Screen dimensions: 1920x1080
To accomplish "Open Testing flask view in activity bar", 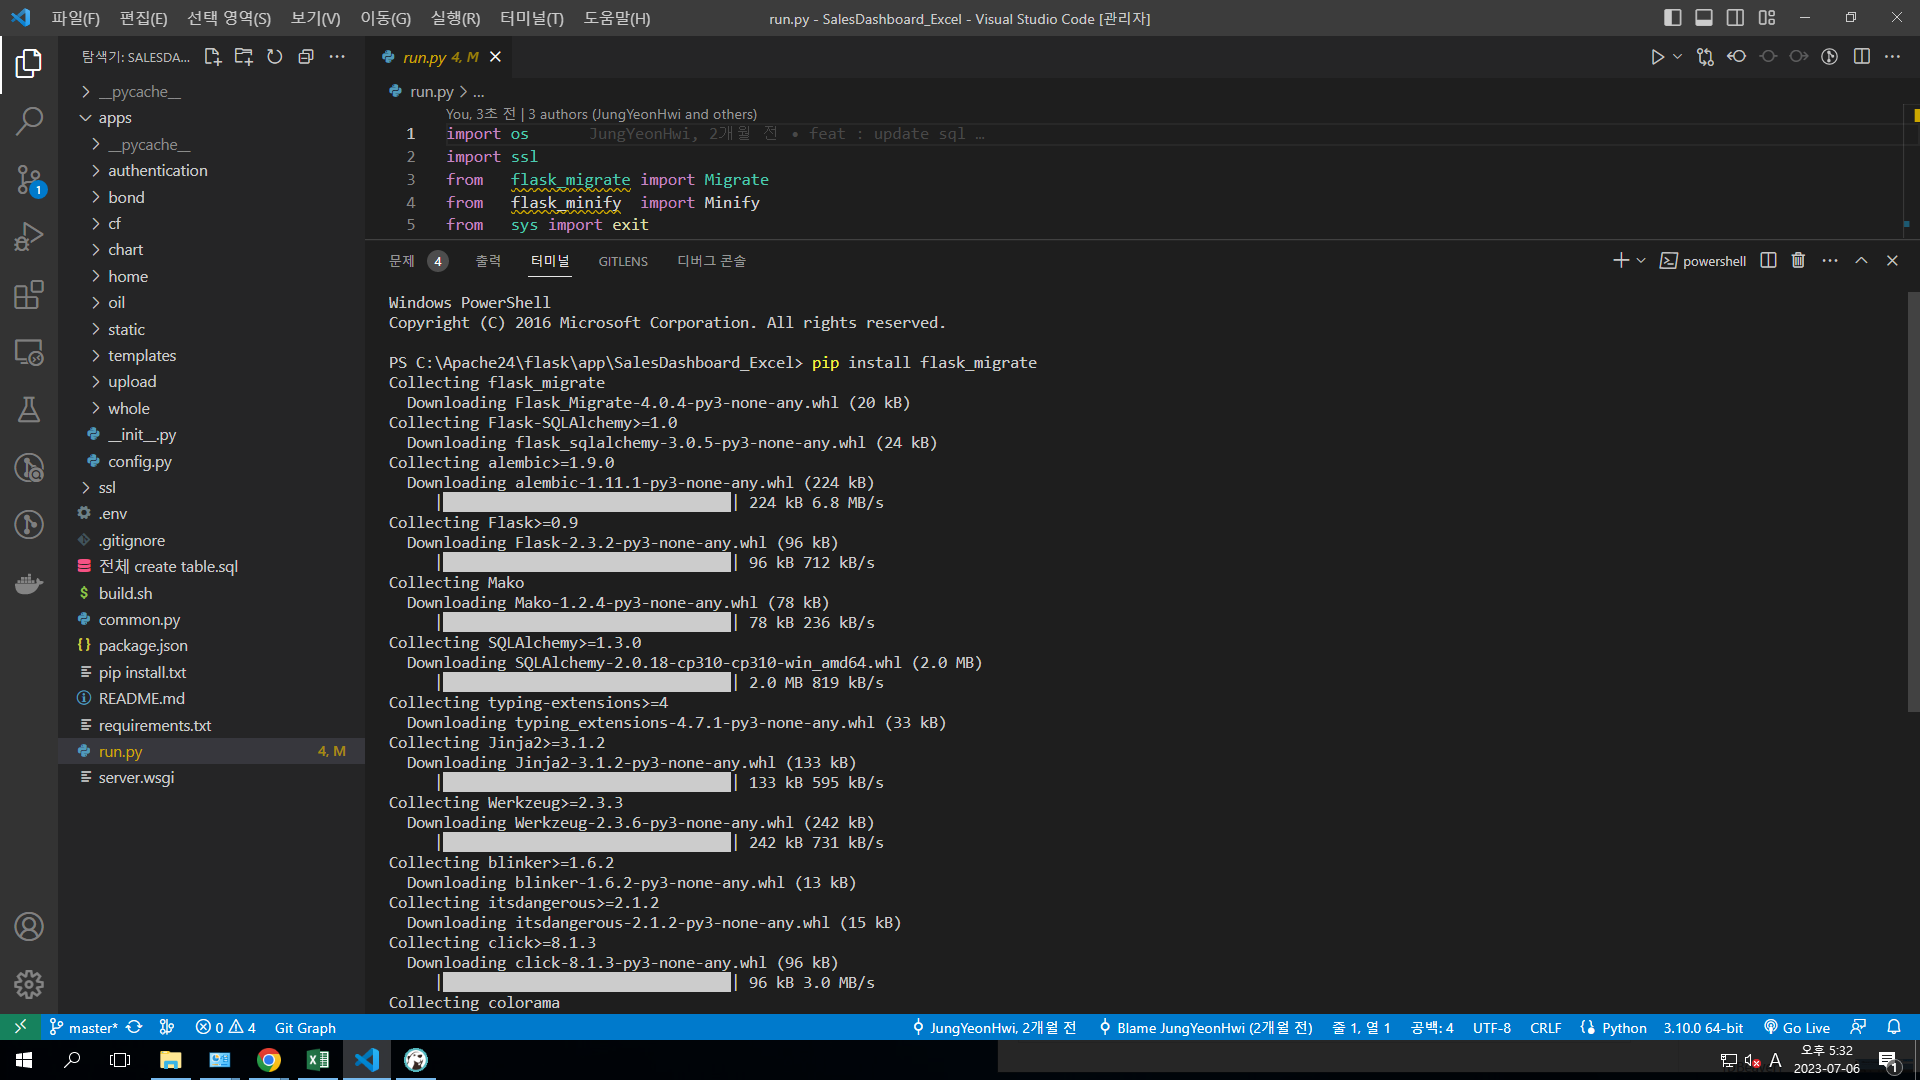I will tap(29, 410).
